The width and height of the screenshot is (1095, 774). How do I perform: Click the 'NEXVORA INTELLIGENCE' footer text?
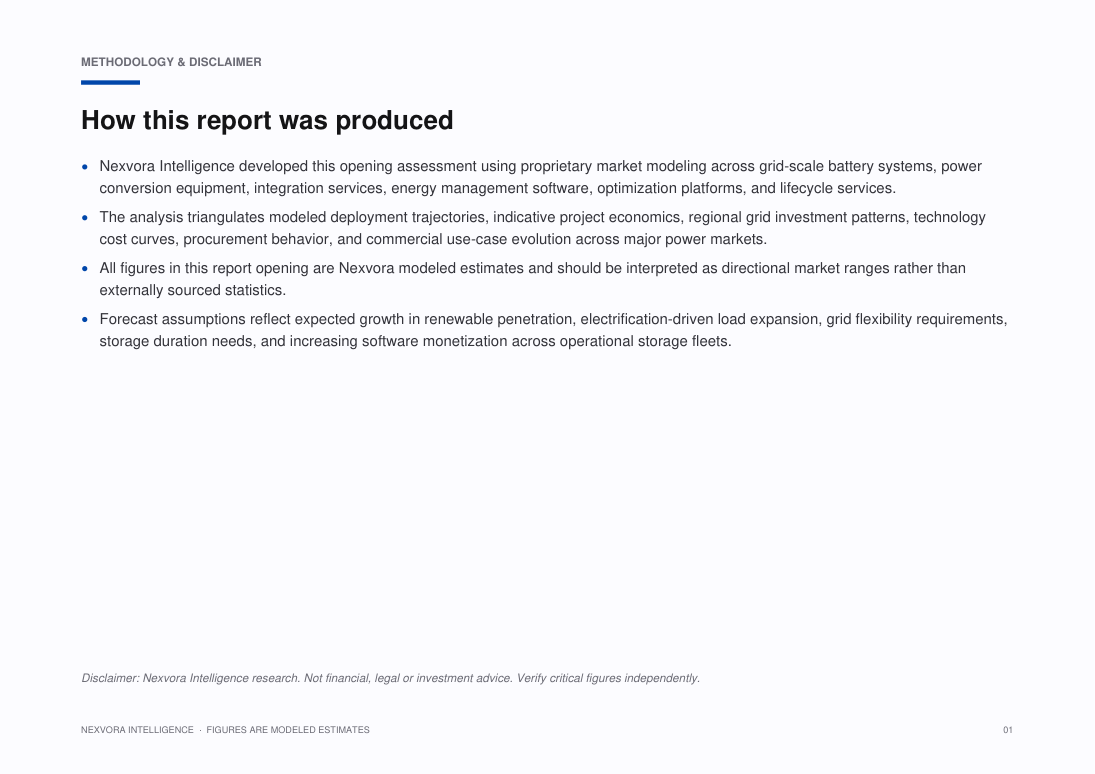pos(137,730)
